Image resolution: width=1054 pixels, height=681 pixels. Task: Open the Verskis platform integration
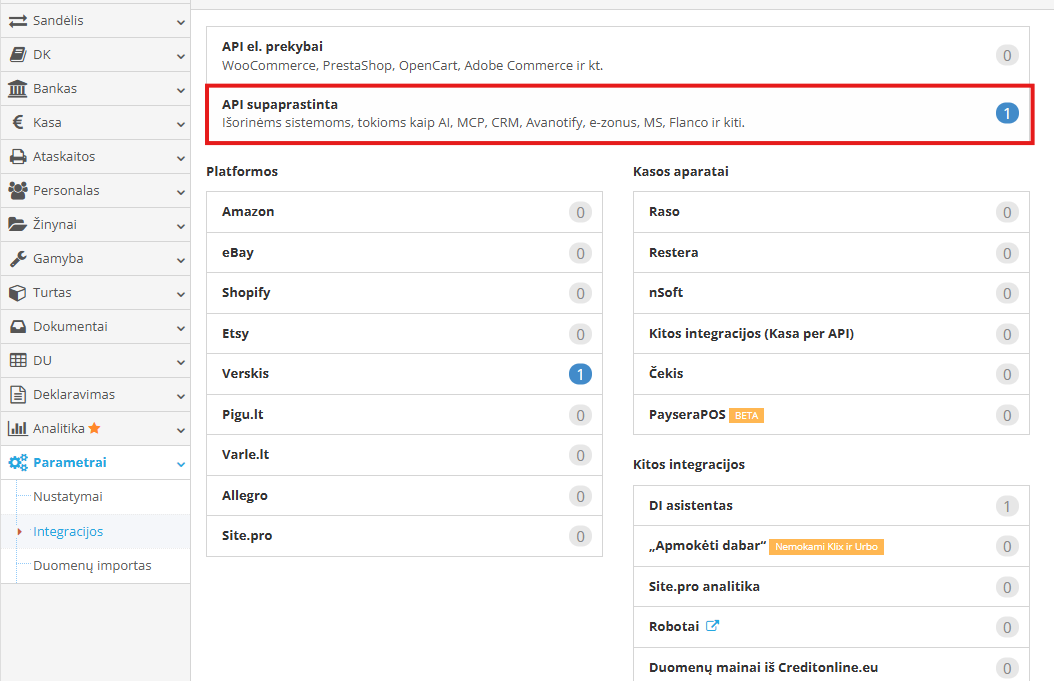click(x=404, y=374)
